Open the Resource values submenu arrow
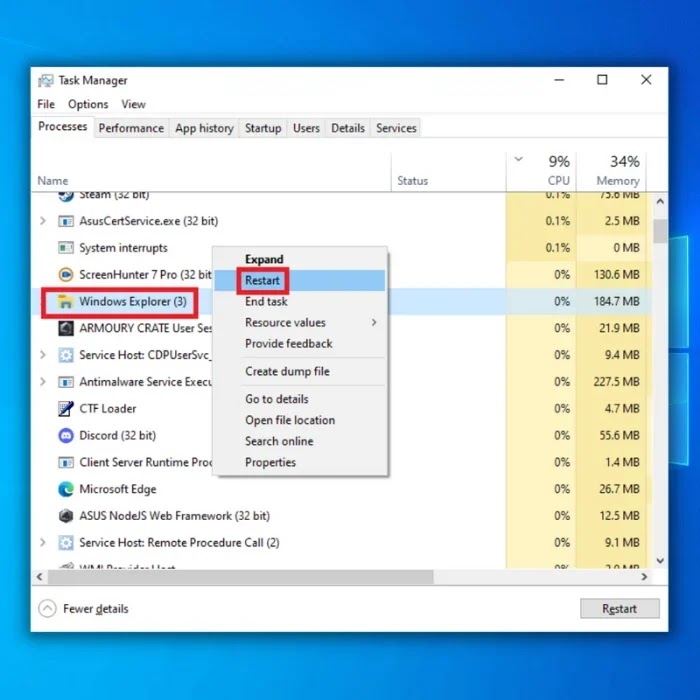This screenshot has height=700, width=700. pos(374,322)
